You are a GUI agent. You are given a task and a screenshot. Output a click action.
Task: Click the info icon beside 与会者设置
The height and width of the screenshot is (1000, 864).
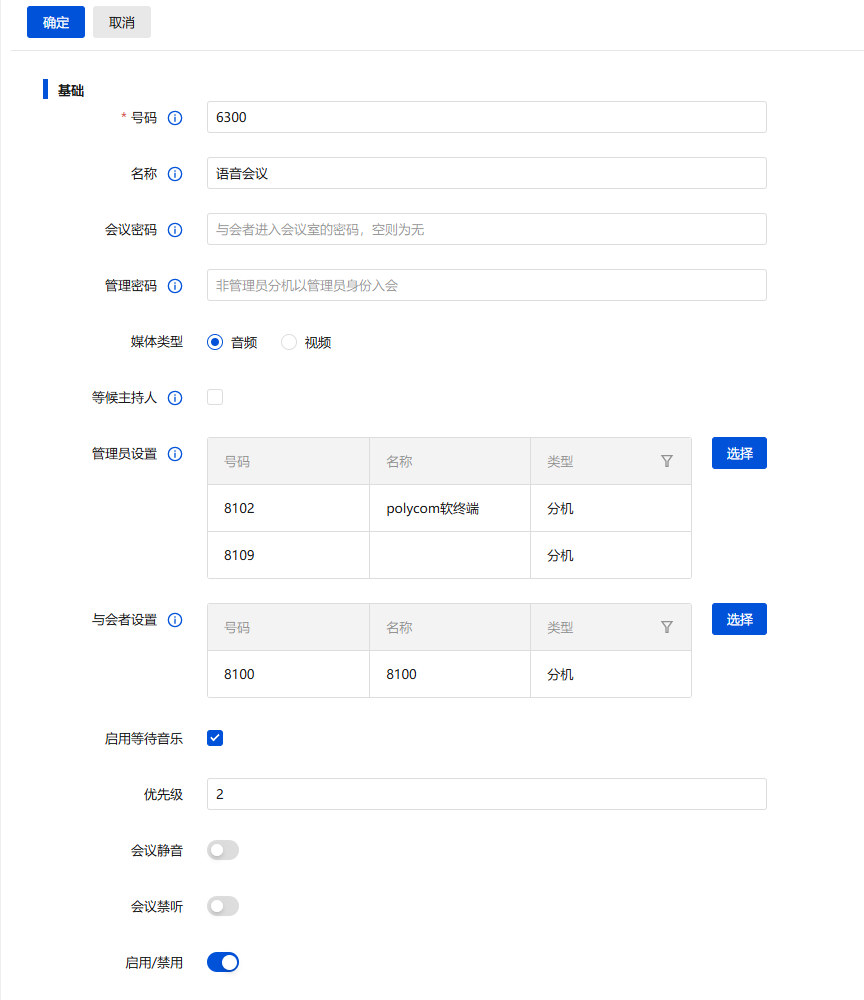tap(175, 619)
